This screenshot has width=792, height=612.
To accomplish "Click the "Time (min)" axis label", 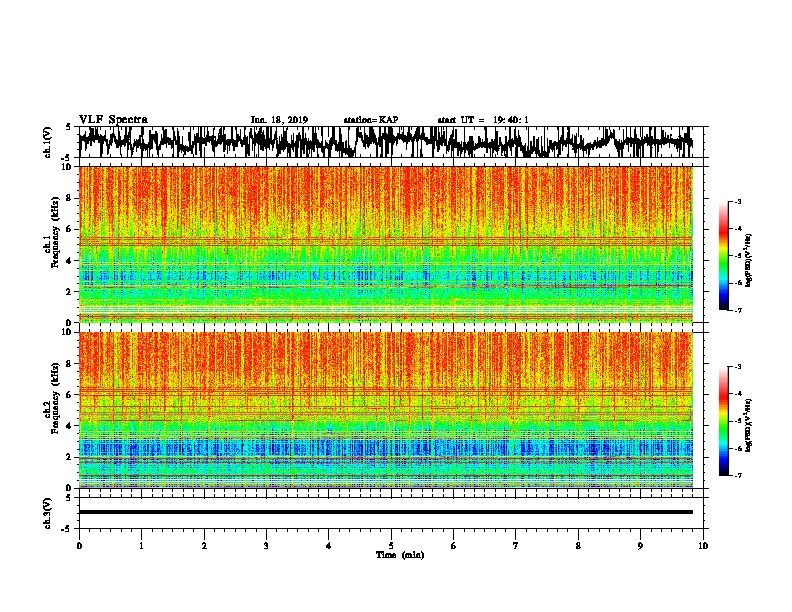I will [400, 555].
